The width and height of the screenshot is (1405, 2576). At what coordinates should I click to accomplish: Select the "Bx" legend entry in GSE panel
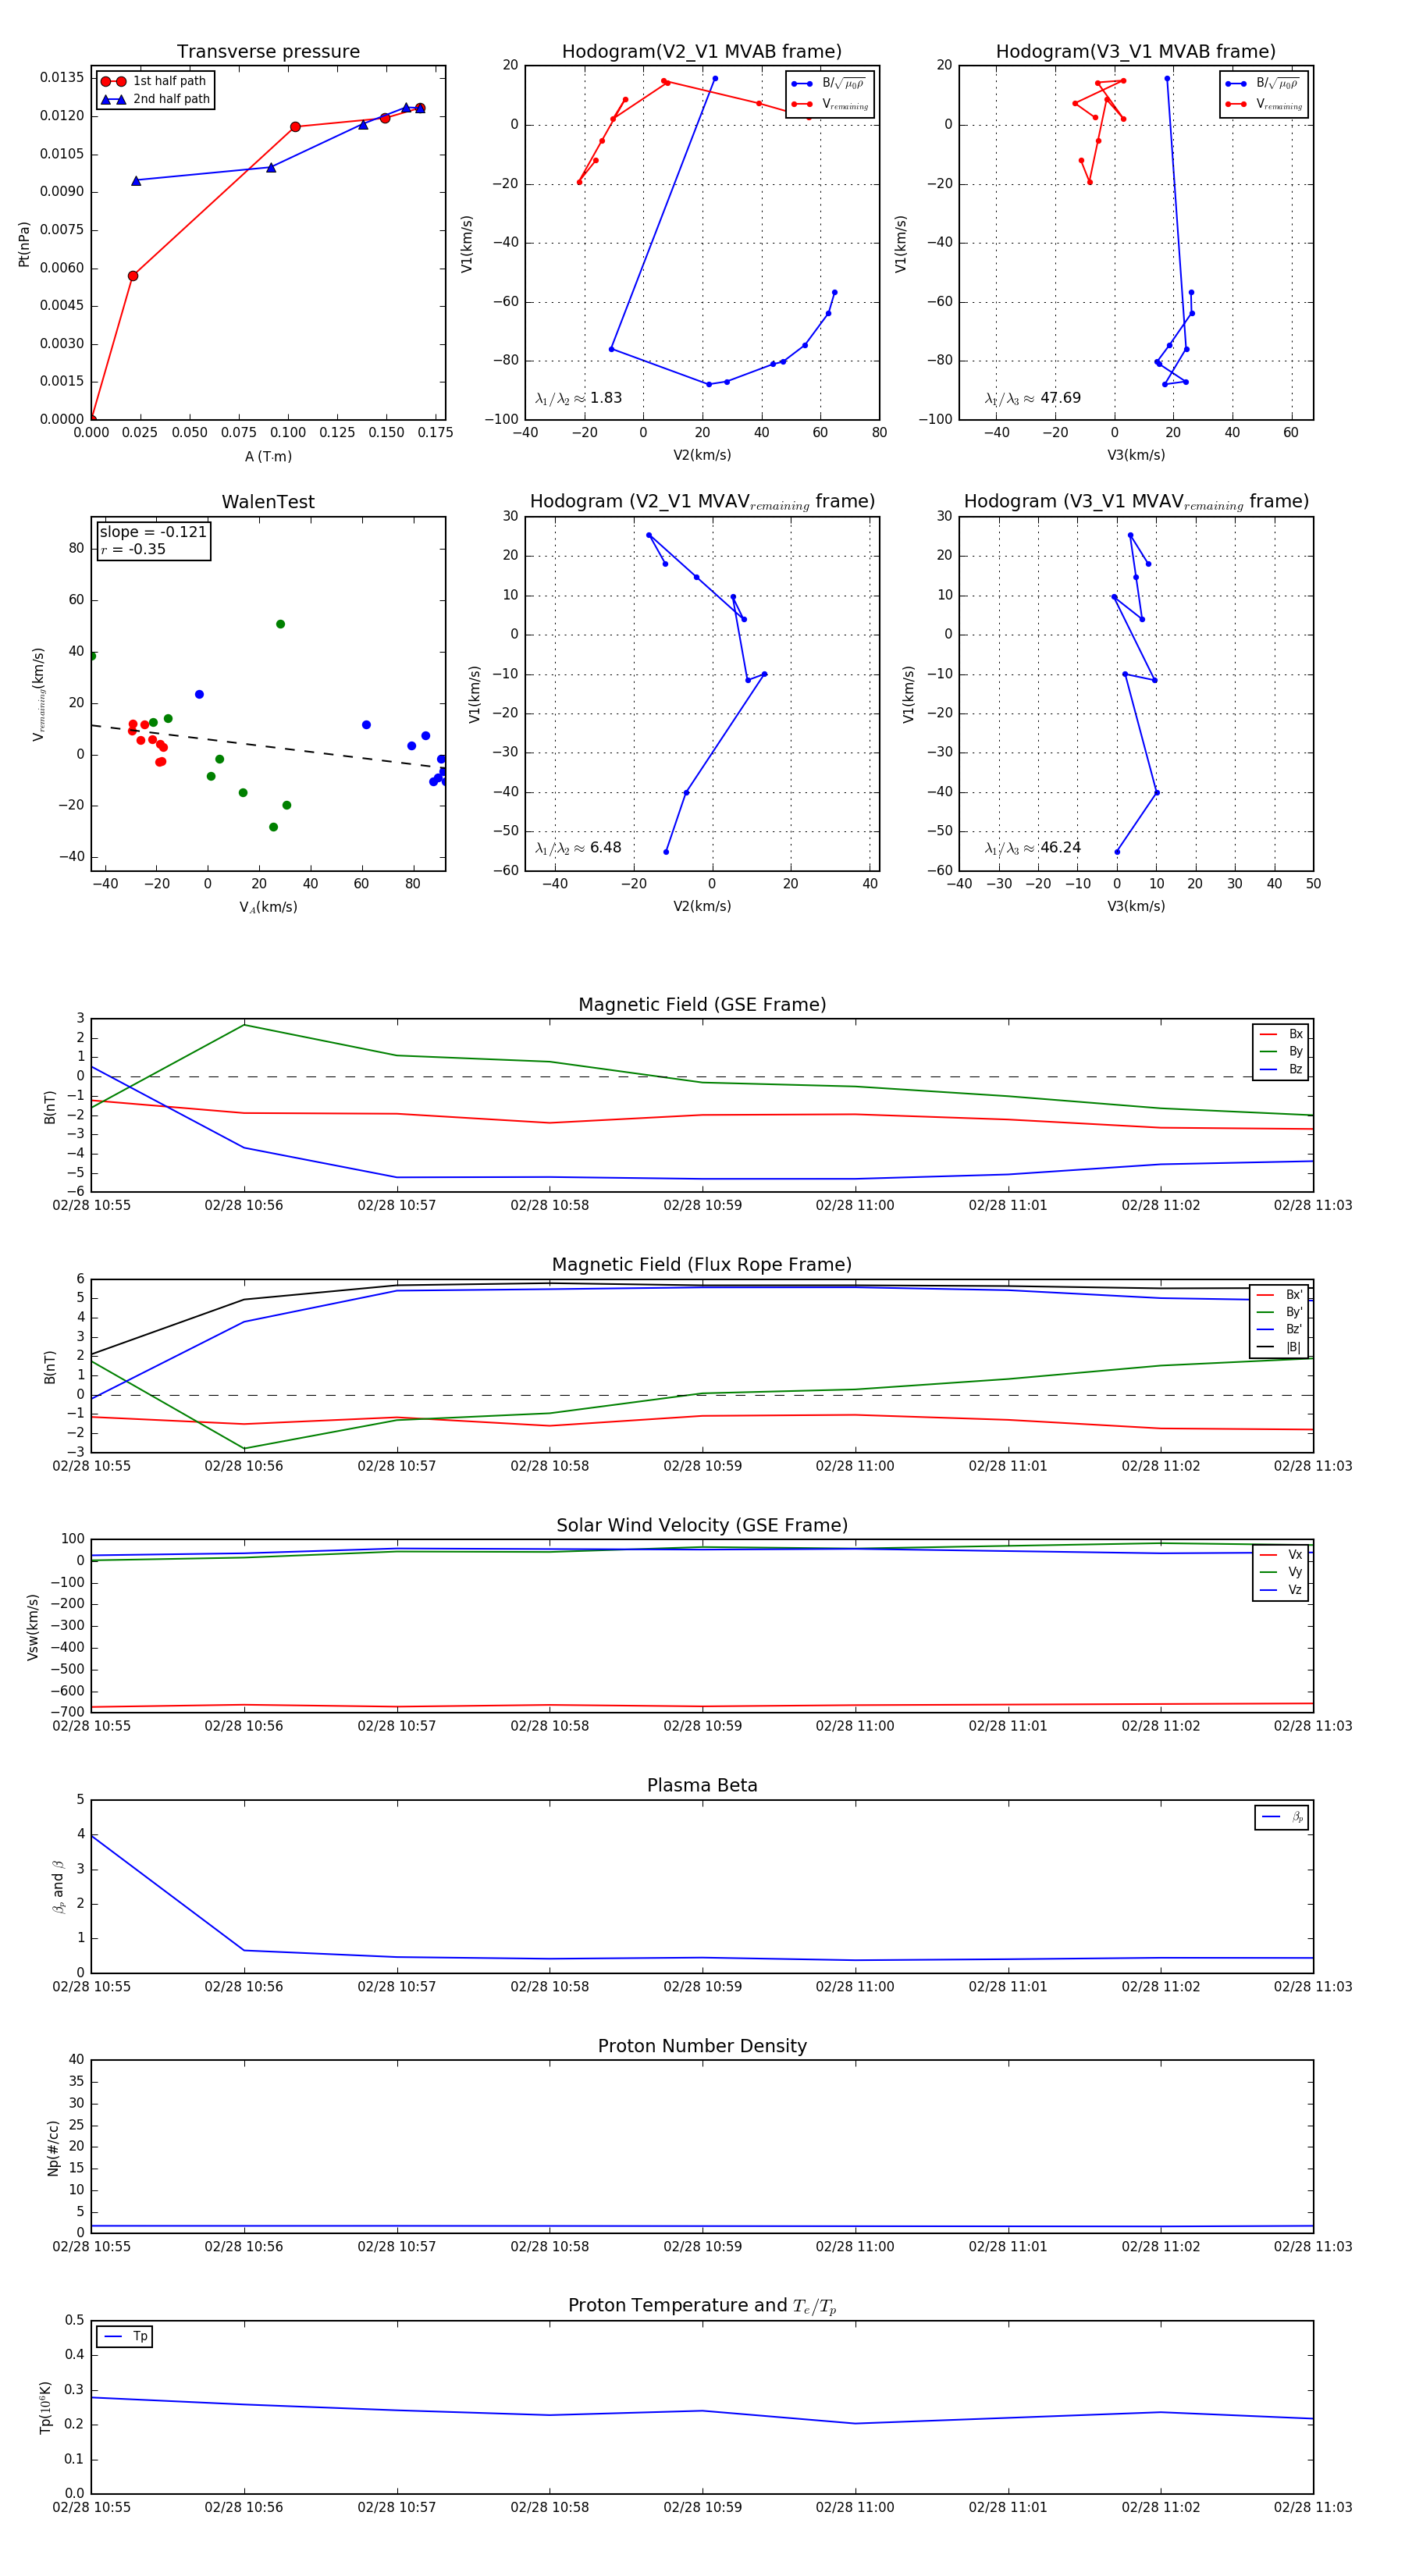pos(1281,1034)
